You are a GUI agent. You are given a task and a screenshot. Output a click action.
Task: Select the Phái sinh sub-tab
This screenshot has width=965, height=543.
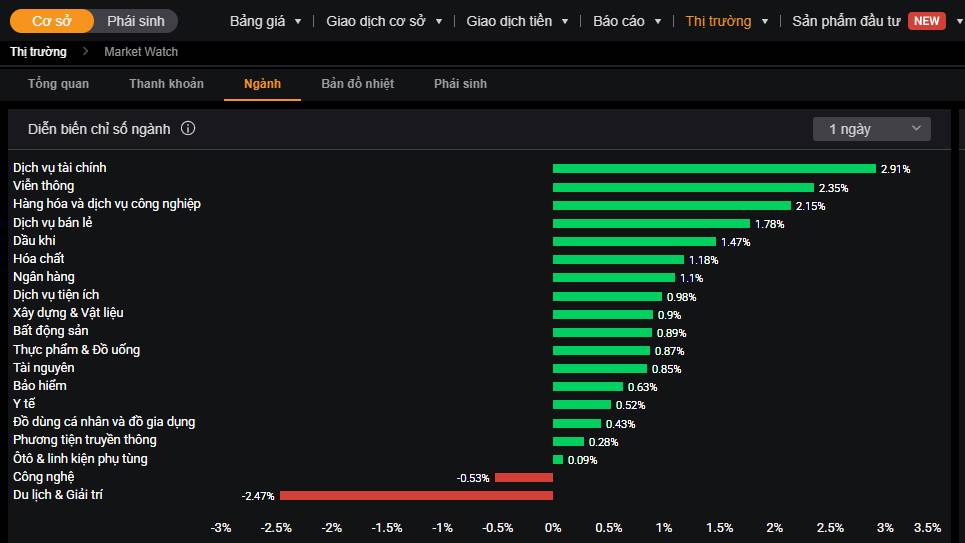[x=460, y=84]
